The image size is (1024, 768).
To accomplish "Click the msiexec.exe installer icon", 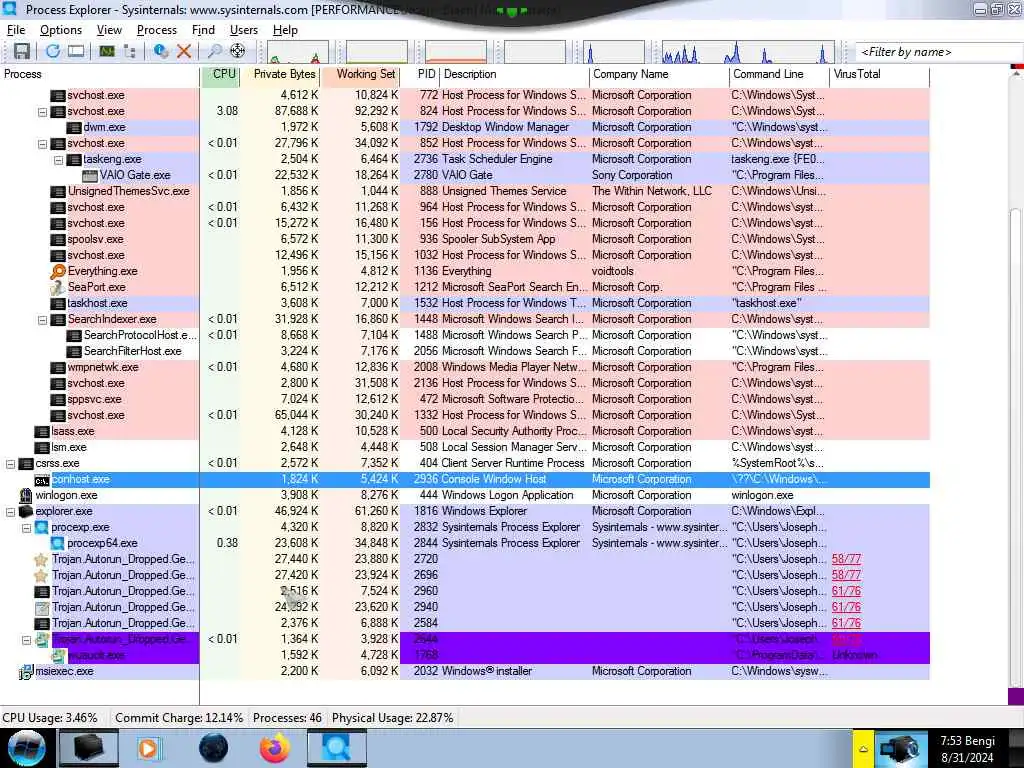I will click(x=26, y=671).
